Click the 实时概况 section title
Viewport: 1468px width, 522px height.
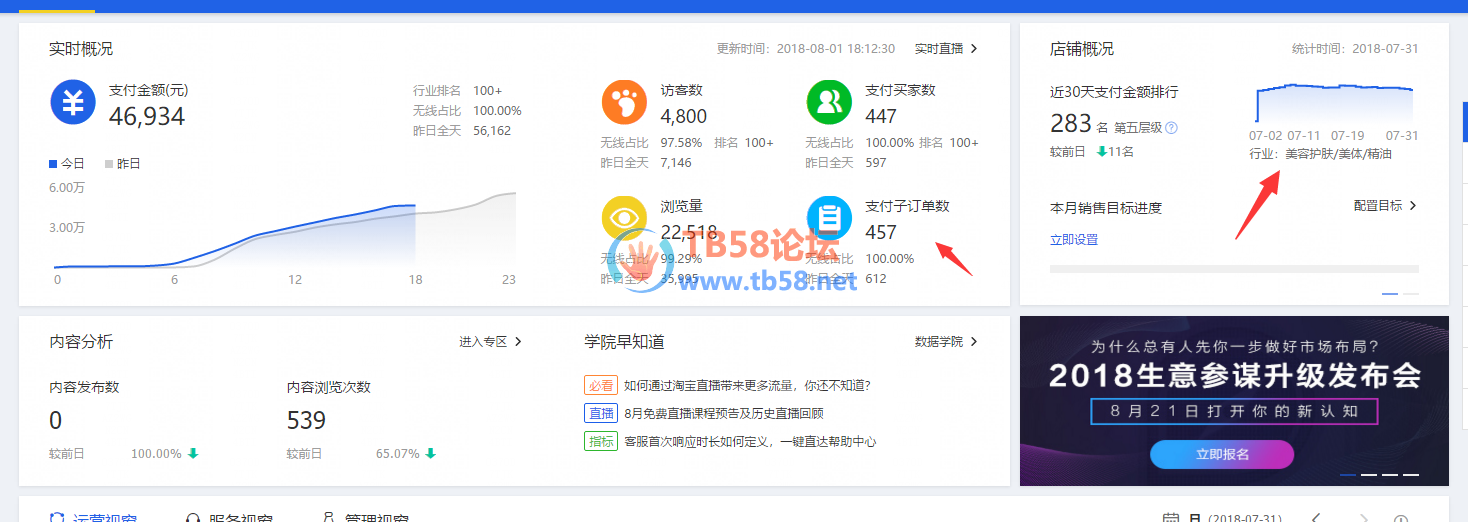tap(81, 48)
